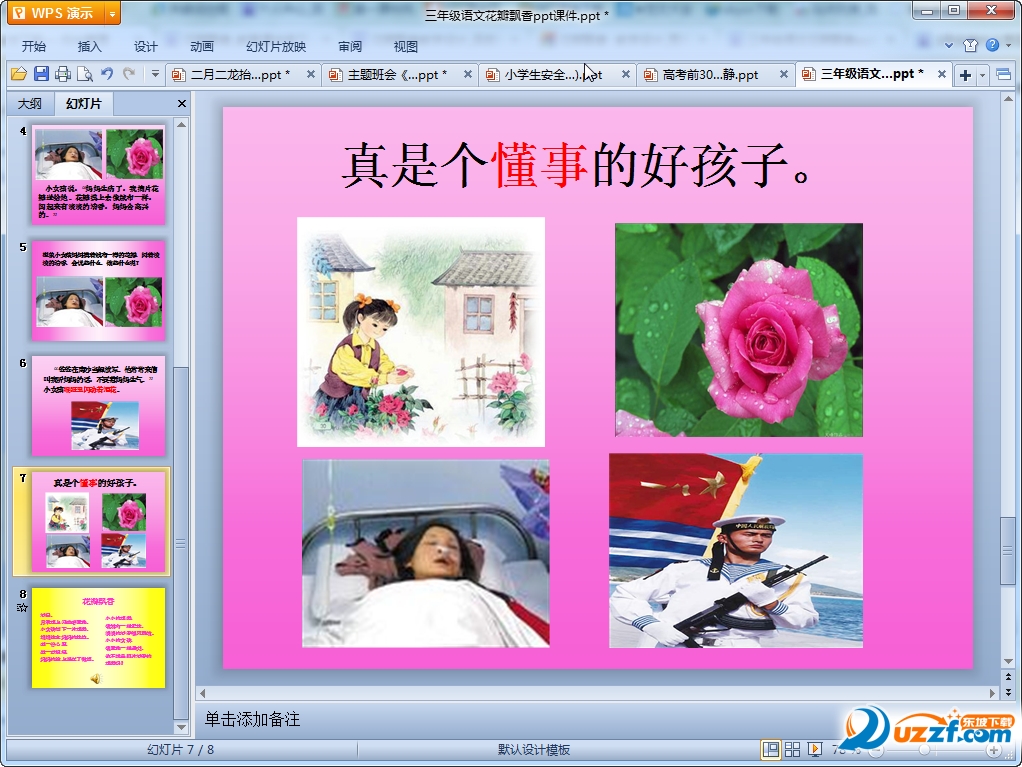The width and height of the screenshot is (1022, 767).
Task: Expand the small arrow next to help icon
Action: [1008, 46]
